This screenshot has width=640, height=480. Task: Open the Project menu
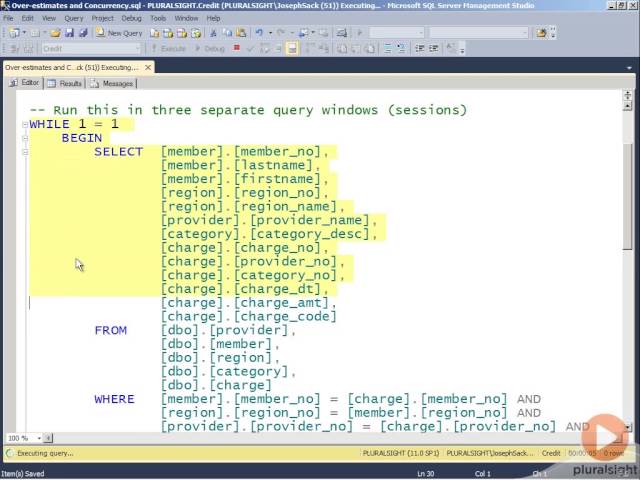tap(102, 18)
